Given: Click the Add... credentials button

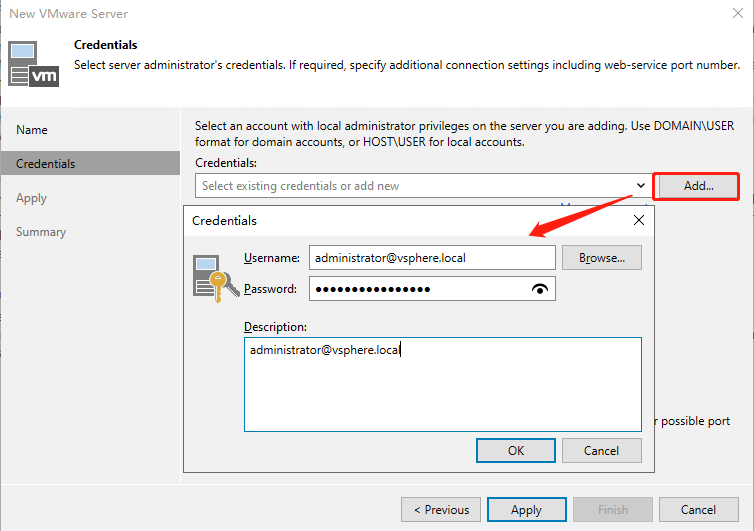Looking at the screenshot, I should click(x=698, y=186).
